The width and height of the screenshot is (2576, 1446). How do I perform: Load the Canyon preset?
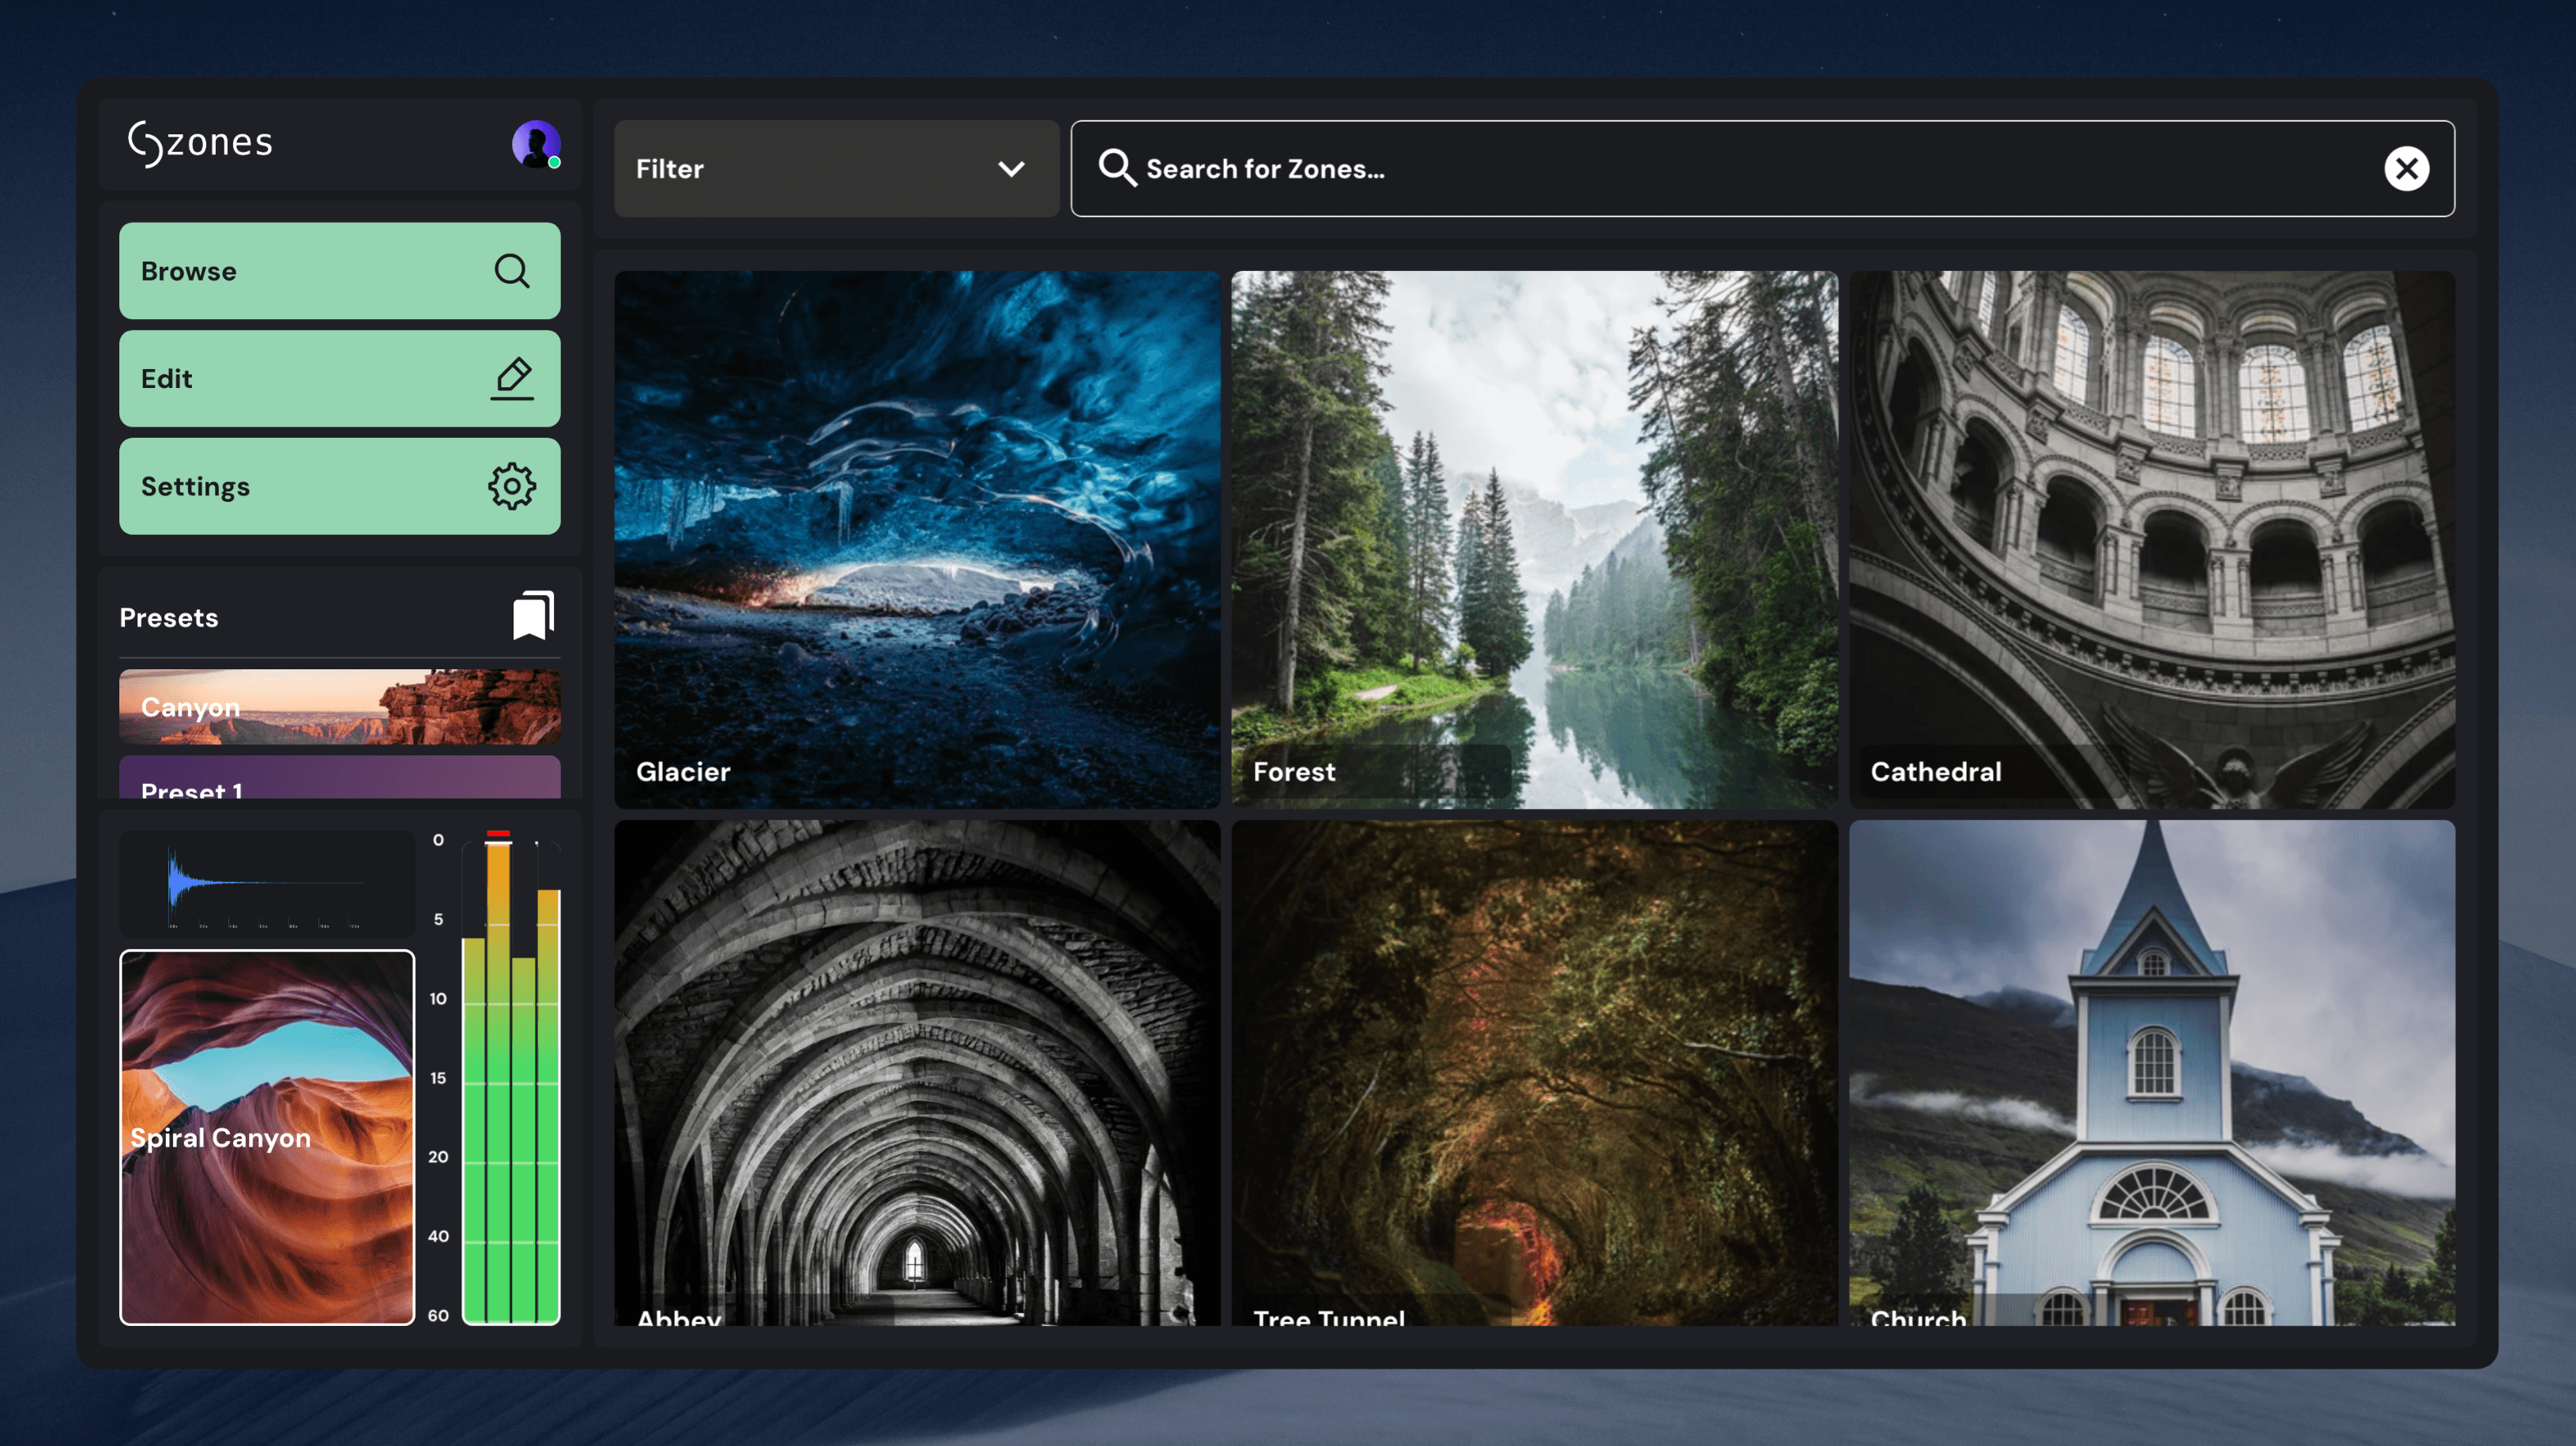340,706
